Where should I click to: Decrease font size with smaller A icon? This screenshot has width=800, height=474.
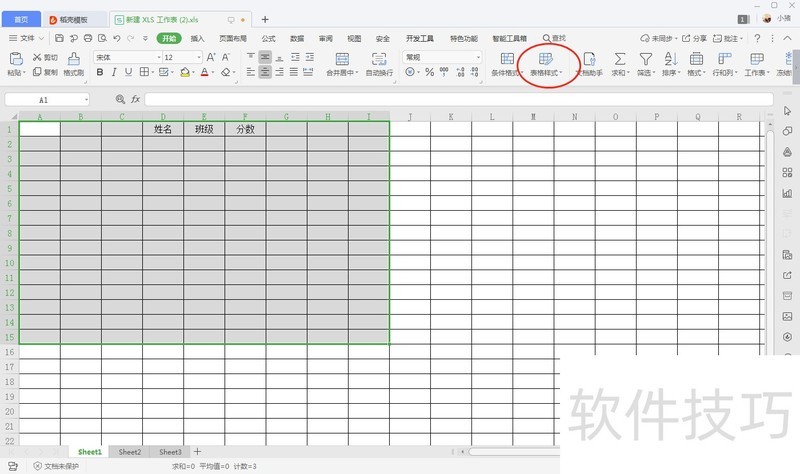(226, 57)
